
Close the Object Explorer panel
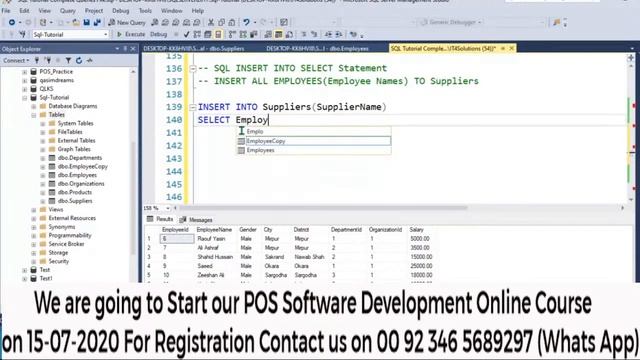pyautogui.click(x=133, y=49)
